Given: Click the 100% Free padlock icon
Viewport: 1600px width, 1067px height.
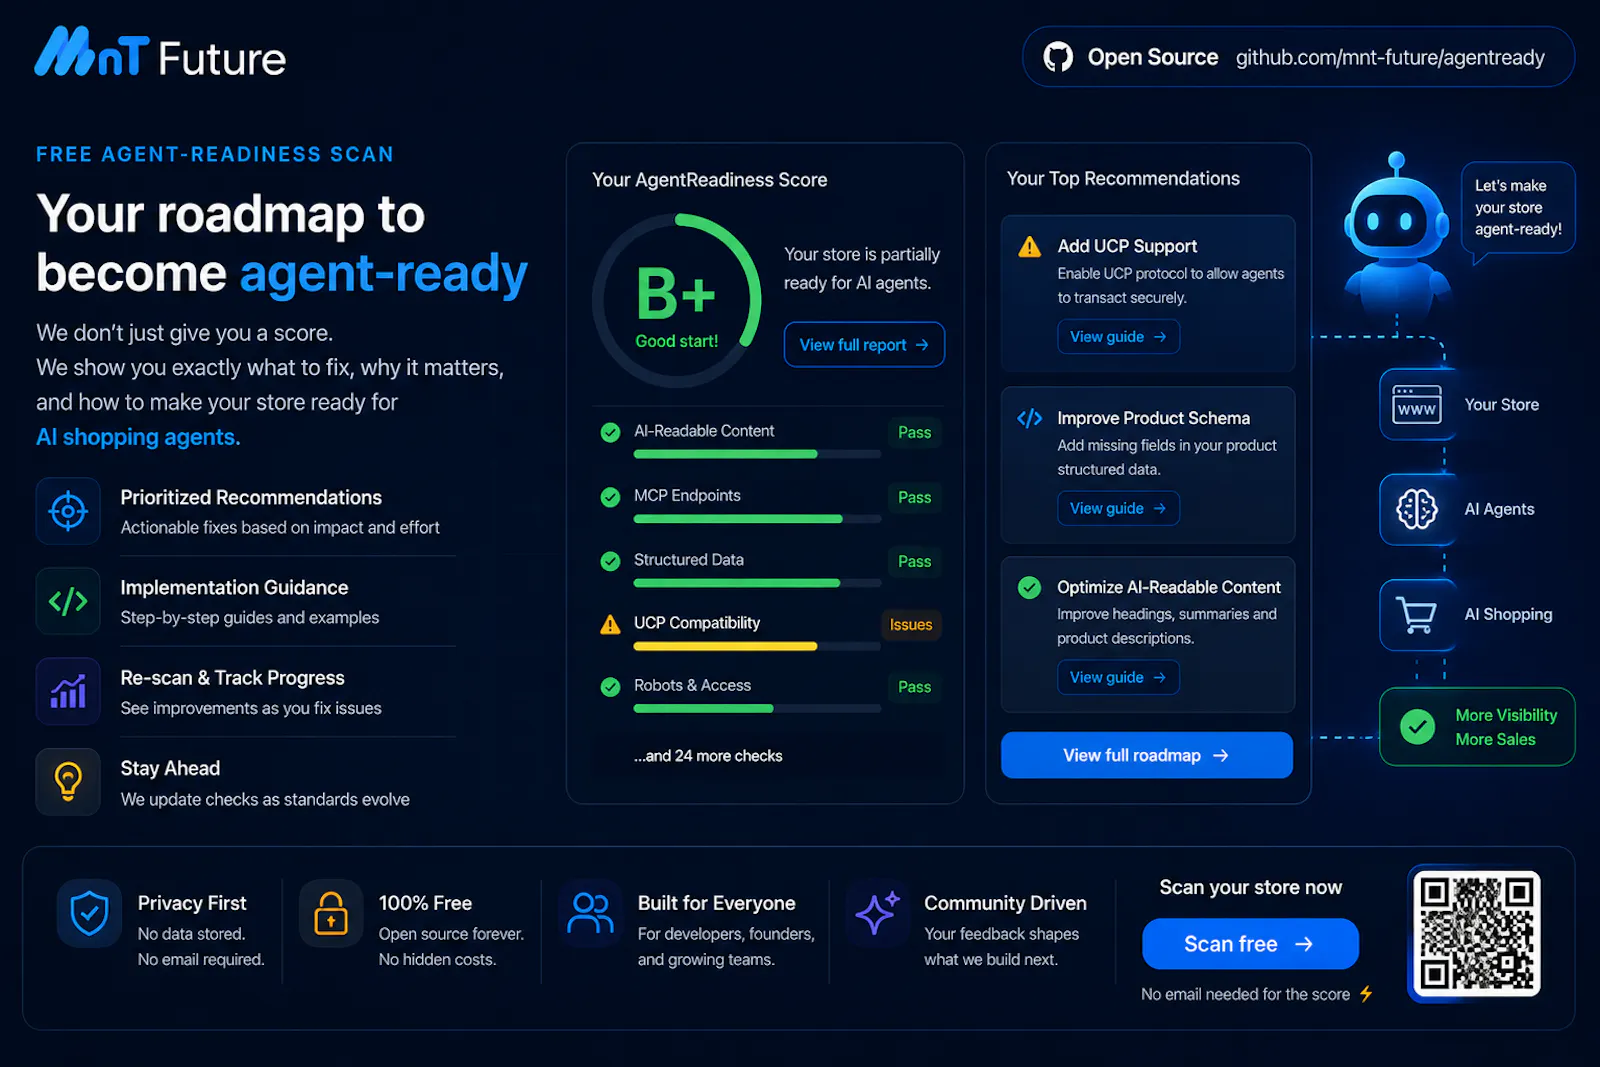Looking at the screenshot, I should 331,913.
